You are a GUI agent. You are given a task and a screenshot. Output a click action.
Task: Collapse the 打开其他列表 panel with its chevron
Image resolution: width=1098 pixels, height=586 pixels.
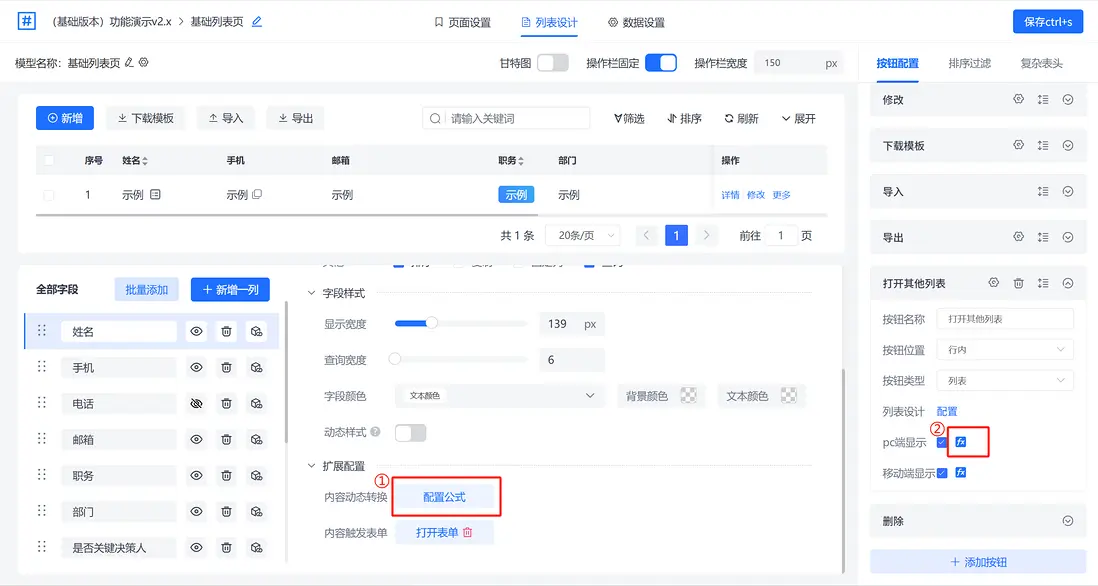[x=1070, y=283]
